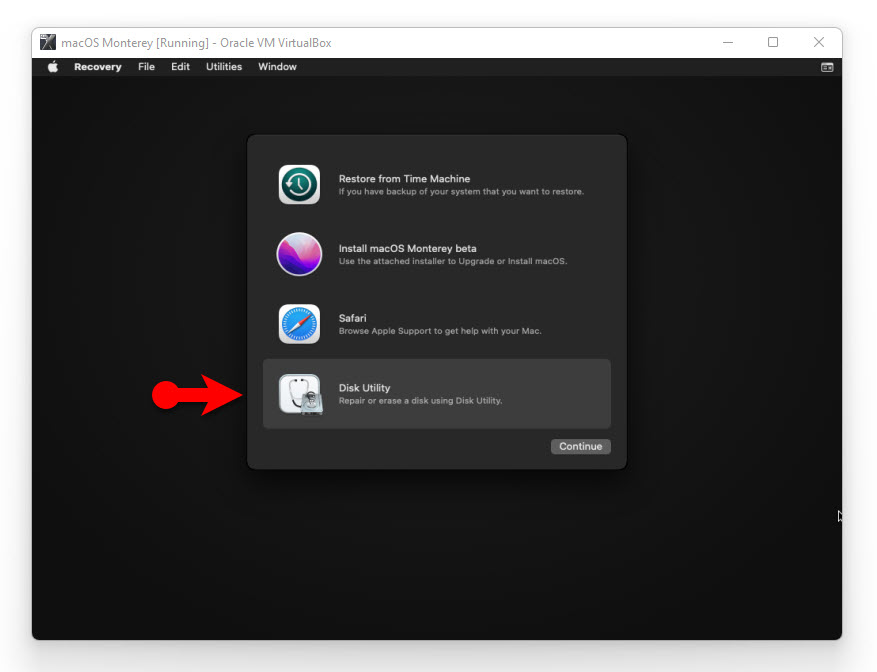Image resolution: width=877 pixels, height=672 pixels.
Task: Click 'Repair or erase a disk' description
Action: [x=421, y=401]
